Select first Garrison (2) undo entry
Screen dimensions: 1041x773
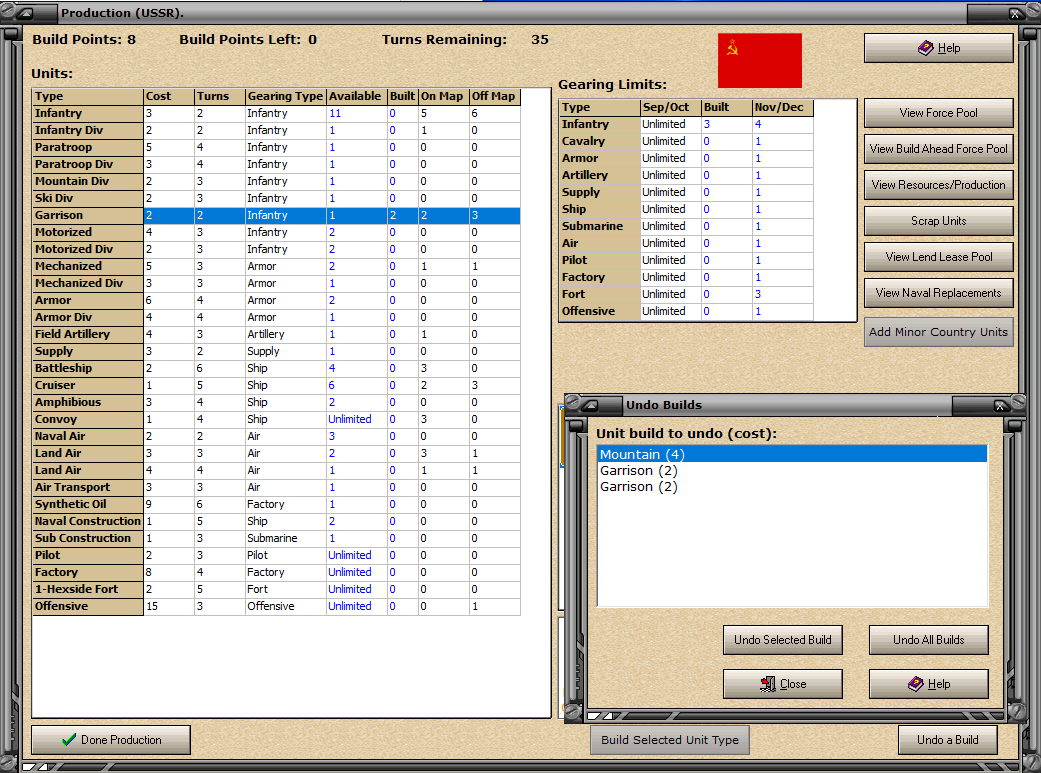tap(792, 471)
